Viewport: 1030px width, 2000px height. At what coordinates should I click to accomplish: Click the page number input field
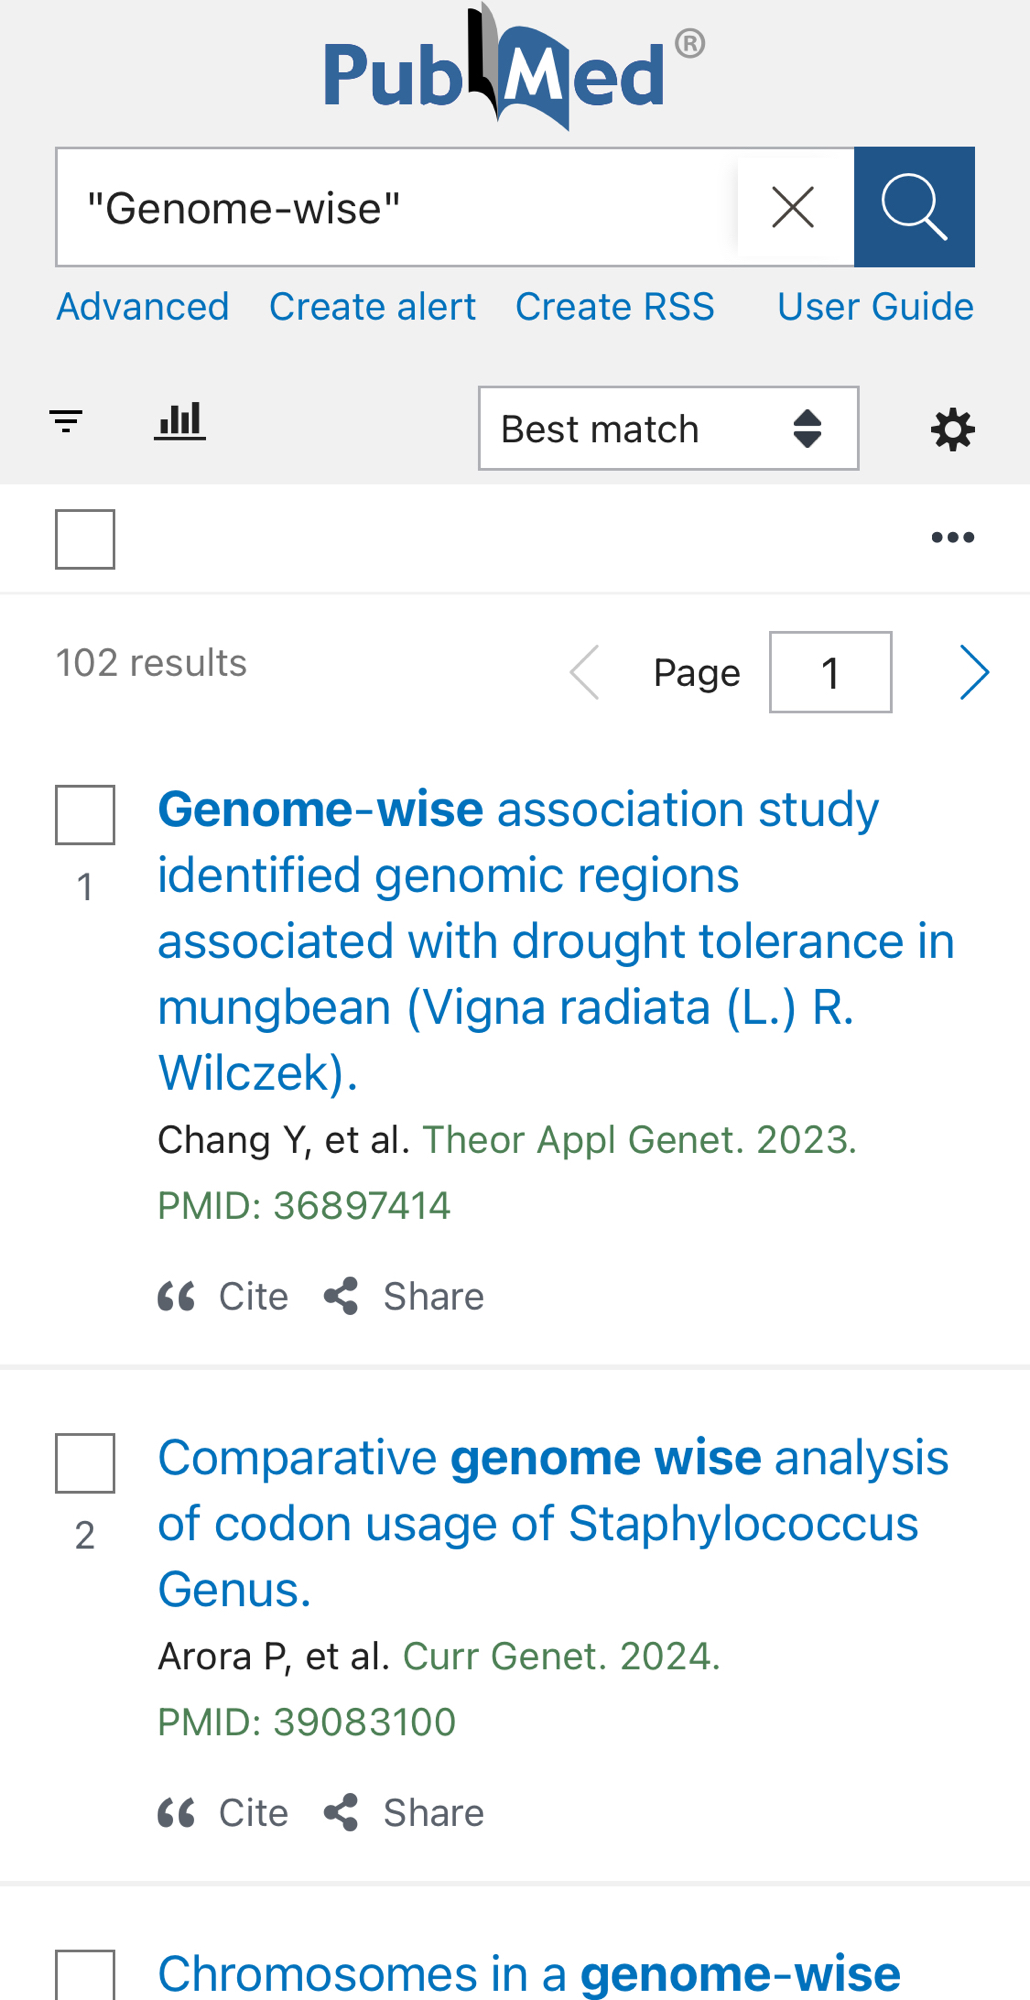[830, 672]
